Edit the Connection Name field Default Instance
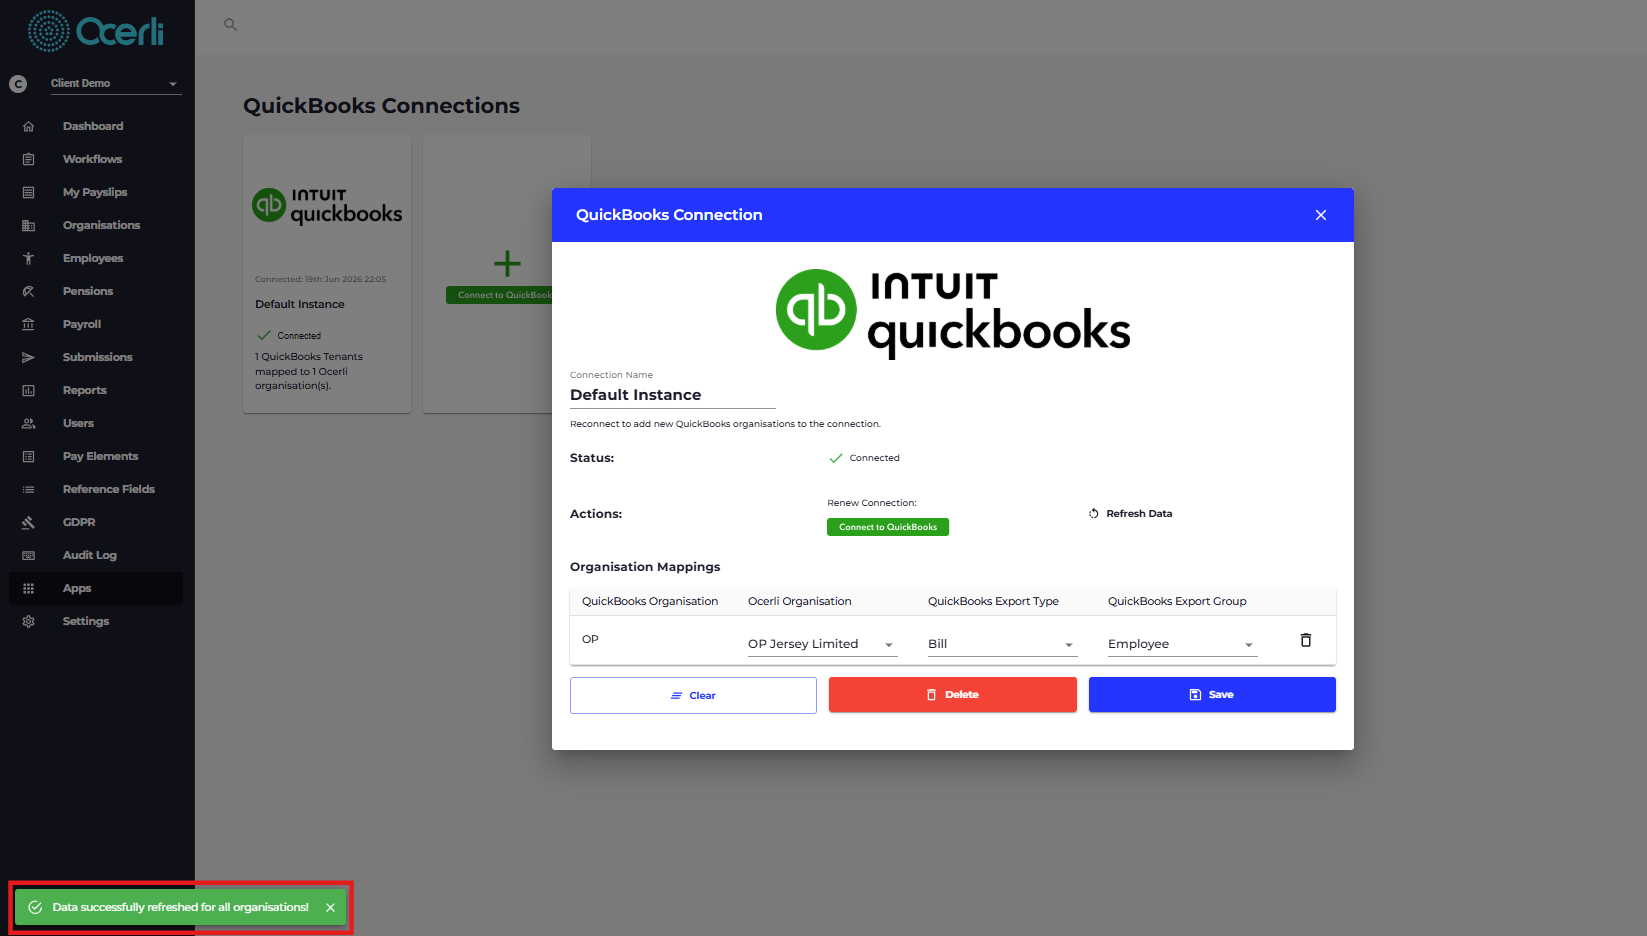Viewport: 1647px width, 936px height. (x=673, y=395)
